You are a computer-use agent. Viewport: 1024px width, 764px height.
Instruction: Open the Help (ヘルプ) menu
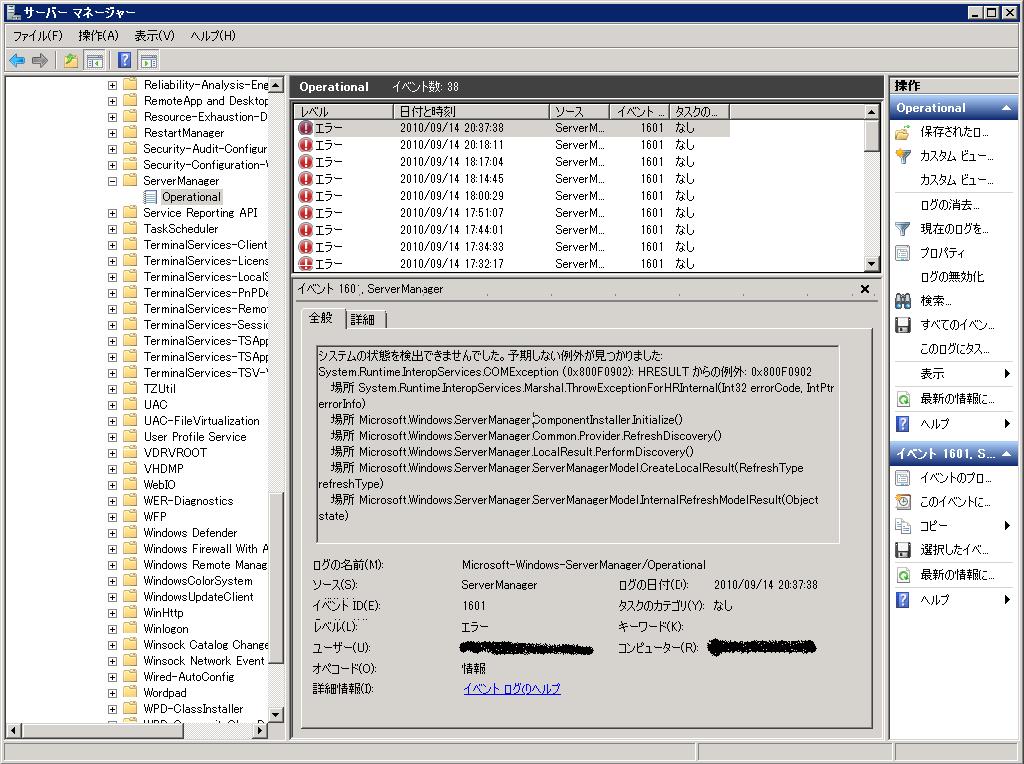[213, 35]
